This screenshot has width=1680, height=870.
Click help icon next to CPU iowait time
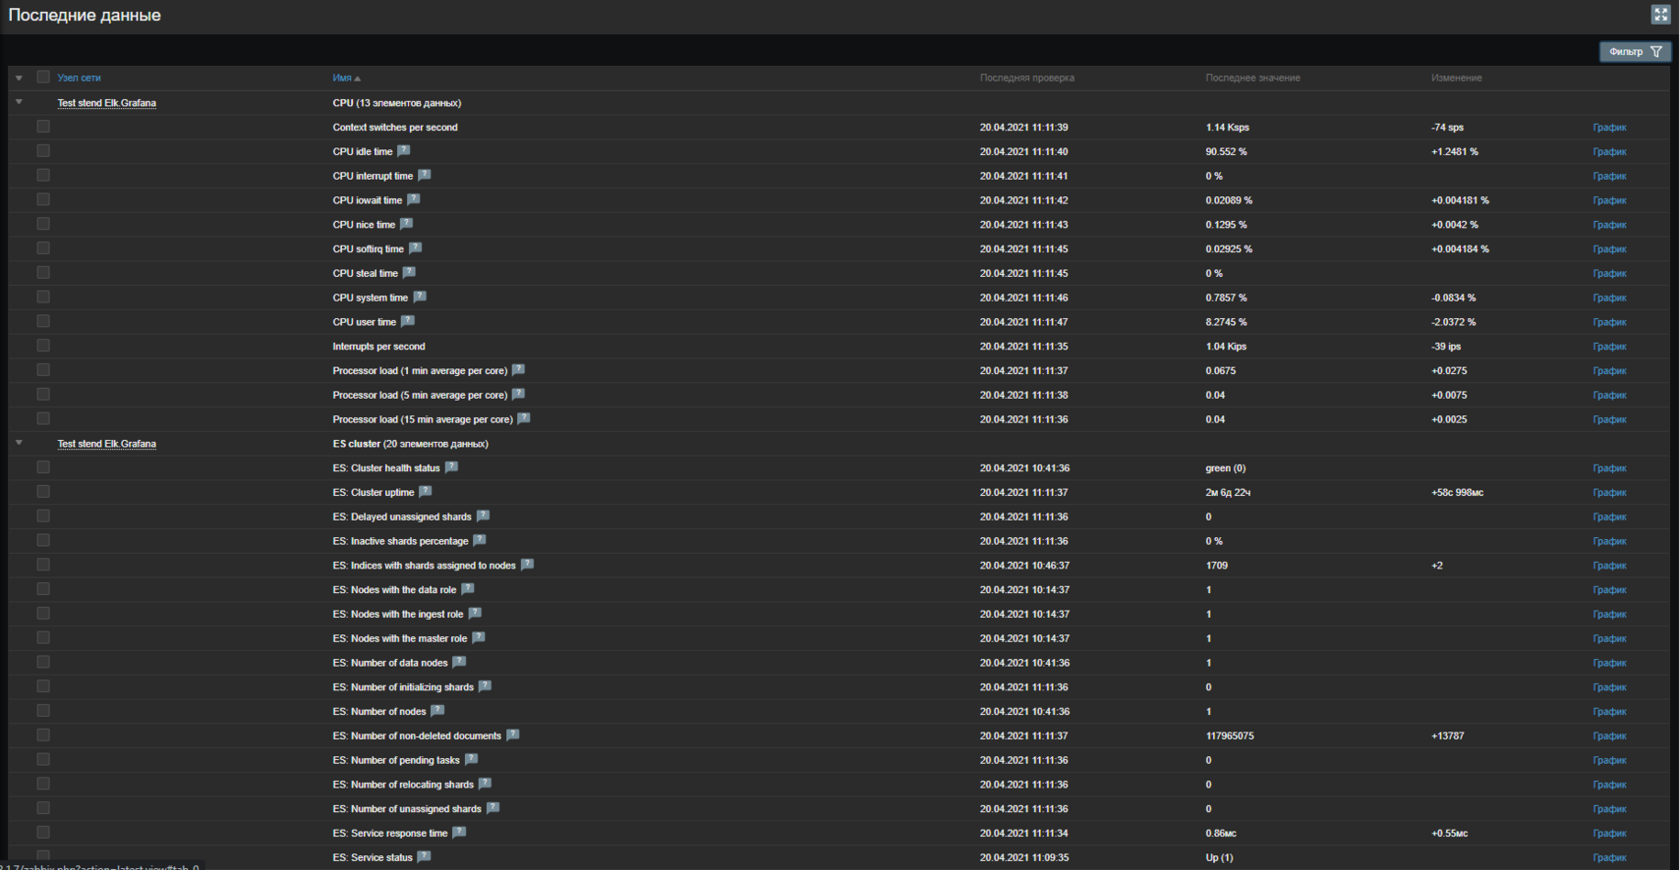point(413,200)
